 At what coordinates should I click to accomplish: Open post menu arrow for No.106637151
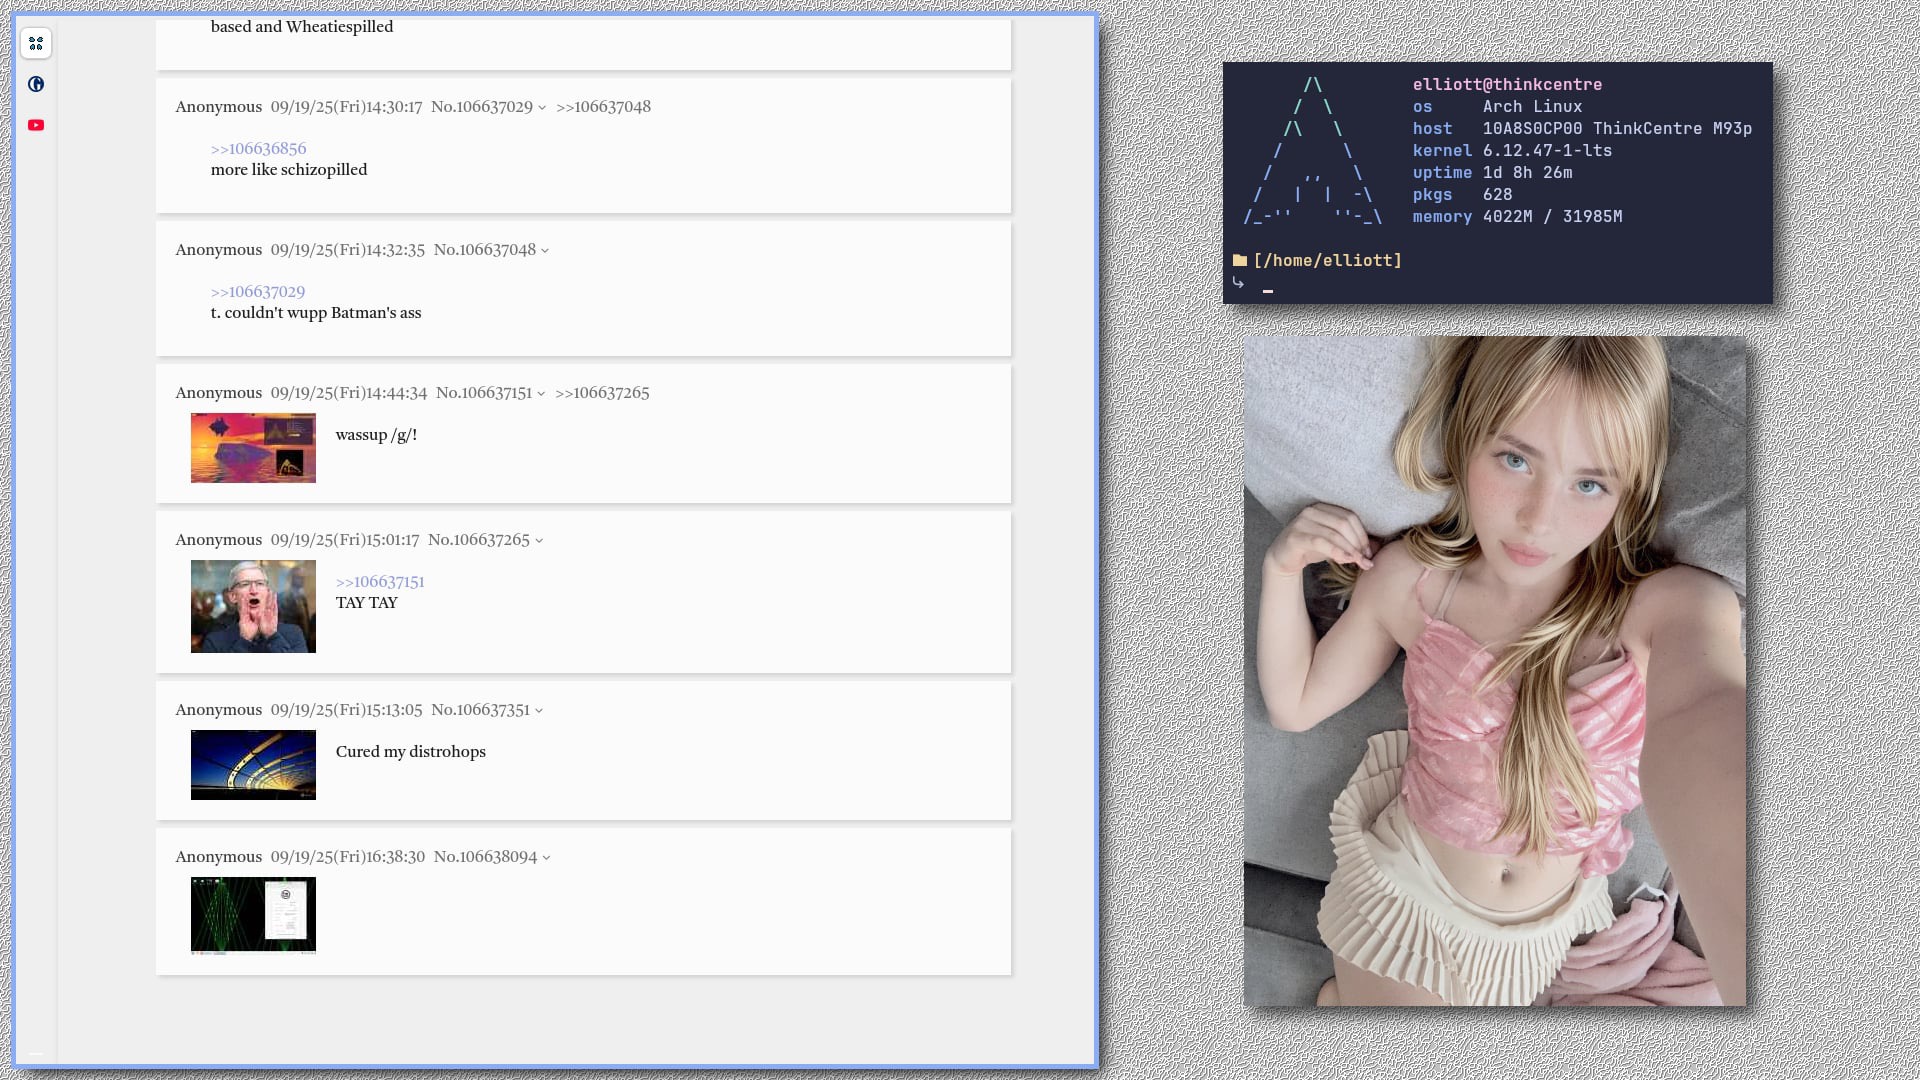point(541,394)
